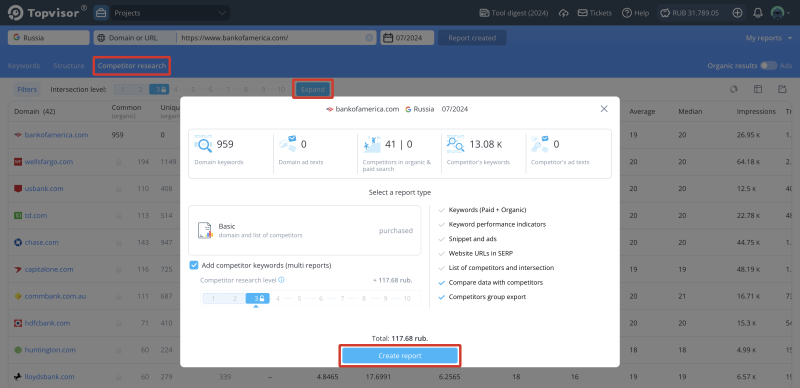Open hdfcbank.com domain link
Screen dimensions: 800x388
coord(47,323)
